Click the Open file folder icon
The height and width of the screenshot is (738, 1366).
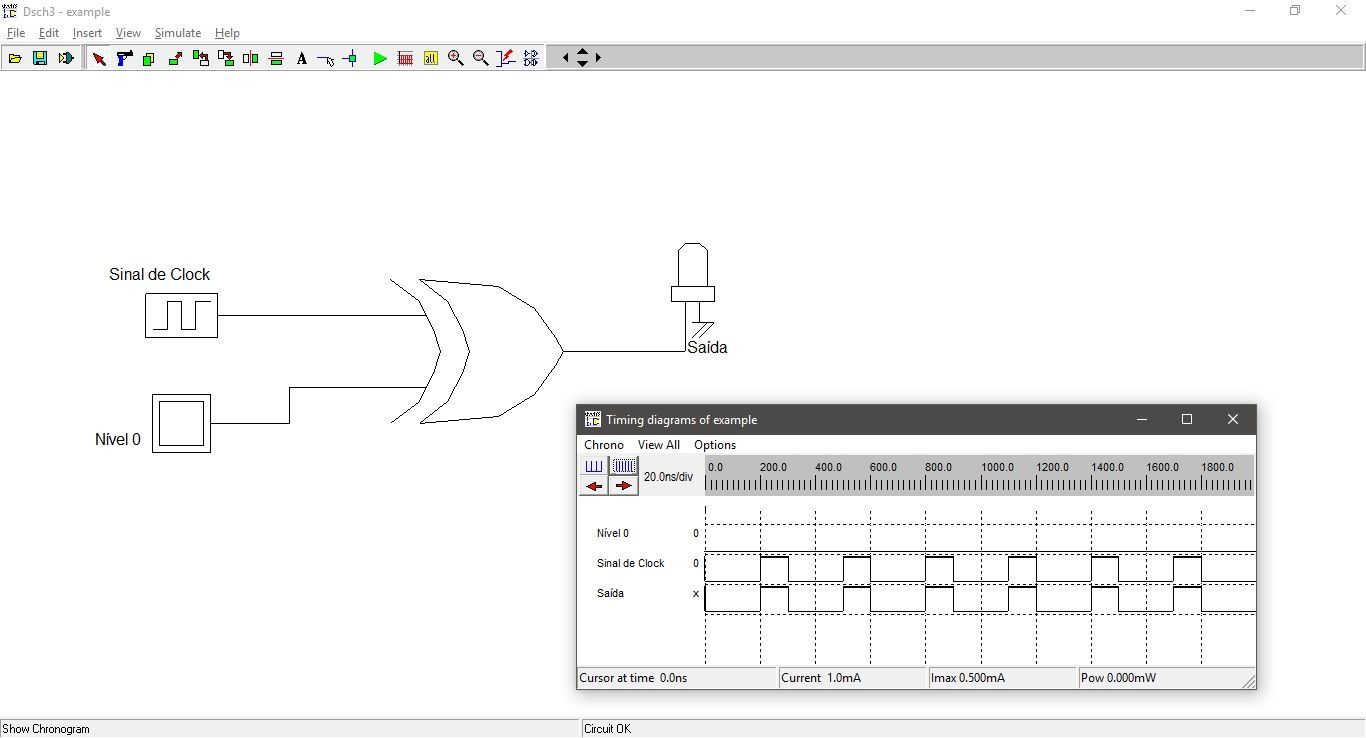[15, 59]
